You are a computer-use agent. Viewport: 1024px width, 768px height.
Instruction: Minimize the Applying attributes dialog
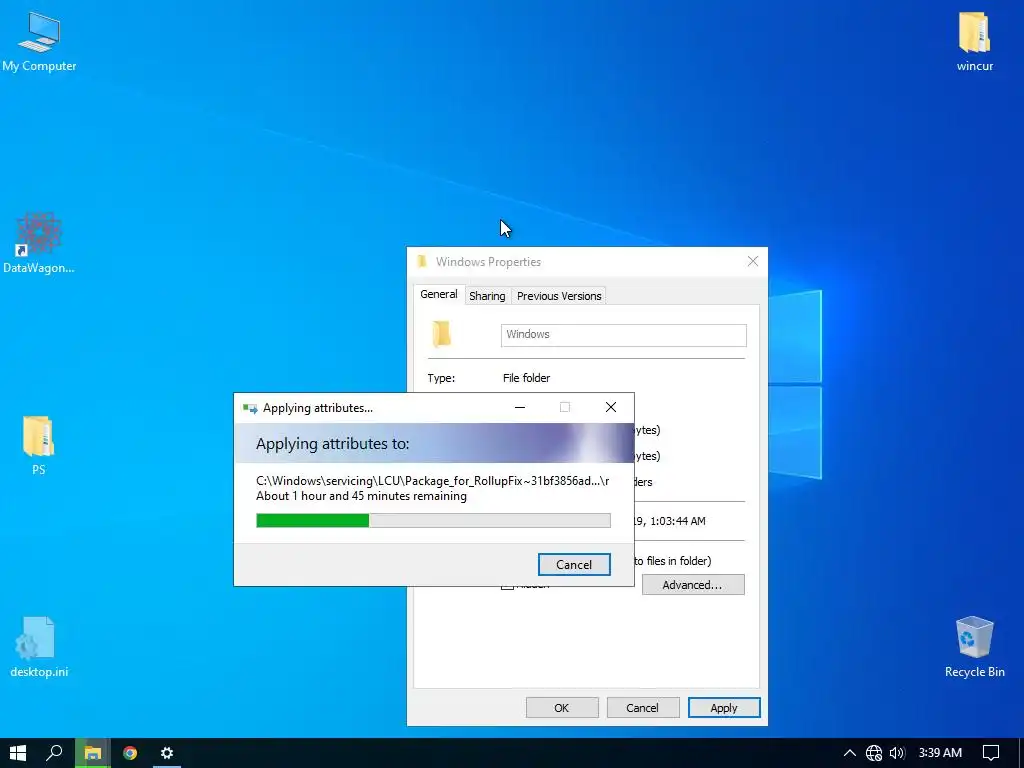tap(520, 408)
